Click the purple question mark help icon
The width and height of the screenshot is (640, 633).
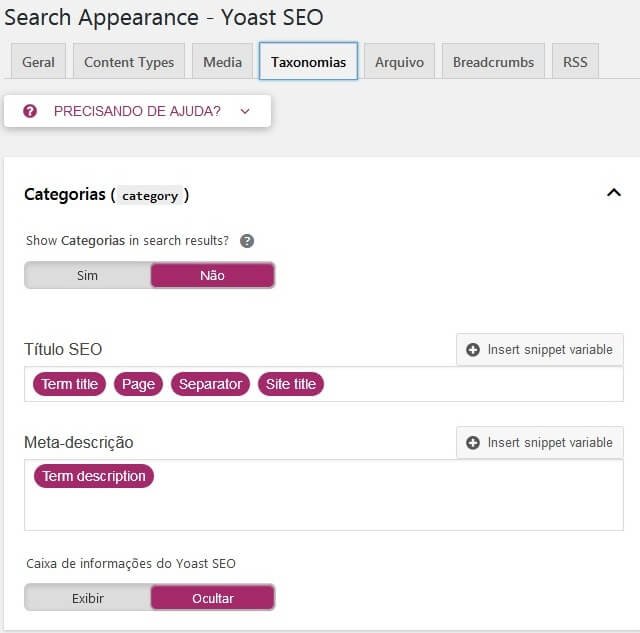[x=30, y=111]
